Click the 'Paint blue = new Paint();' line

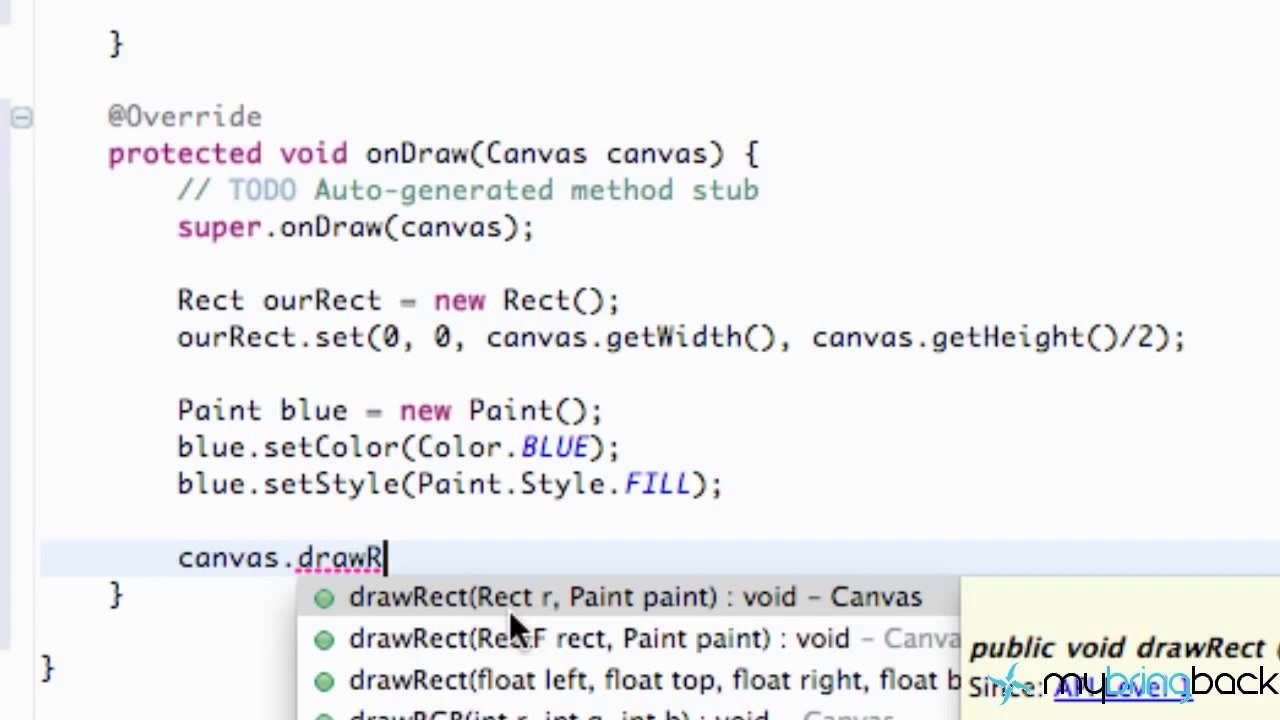390,410
